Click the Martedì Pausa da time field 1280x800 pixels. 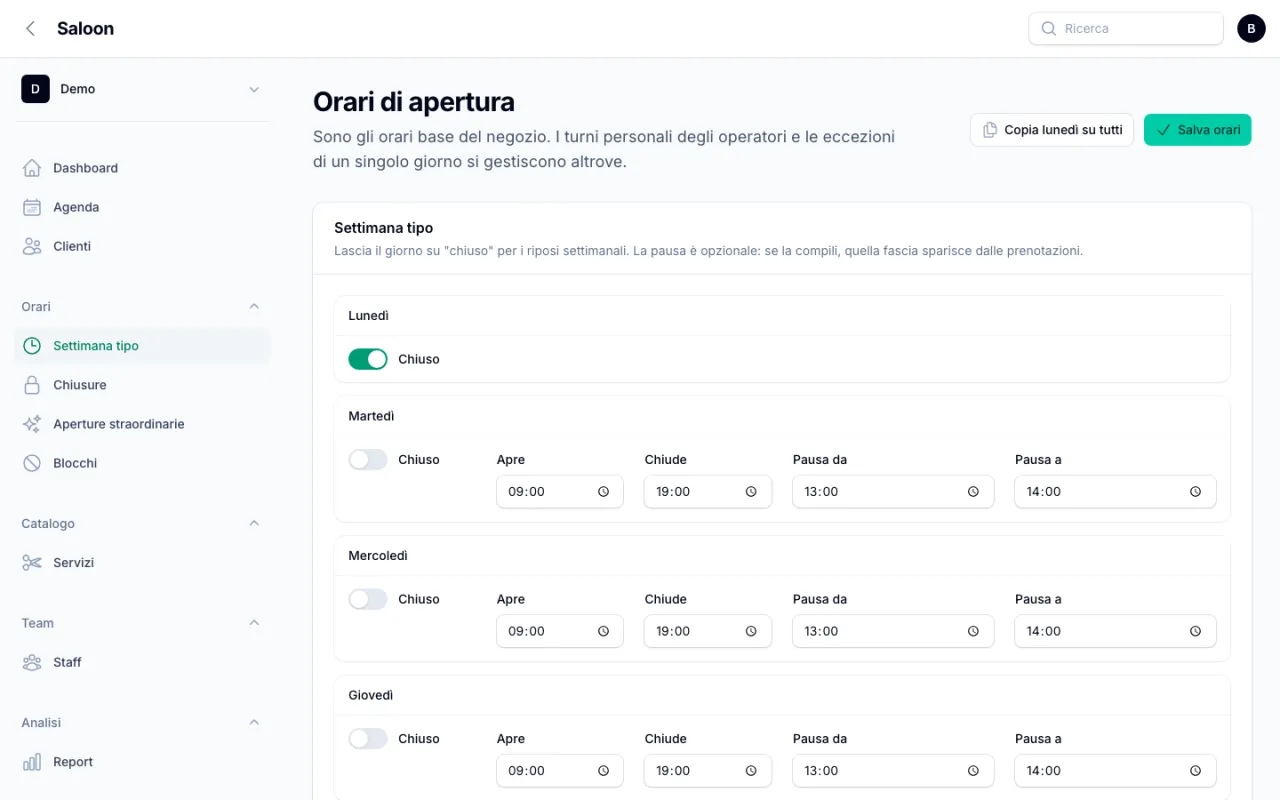[x=893, y=492]
